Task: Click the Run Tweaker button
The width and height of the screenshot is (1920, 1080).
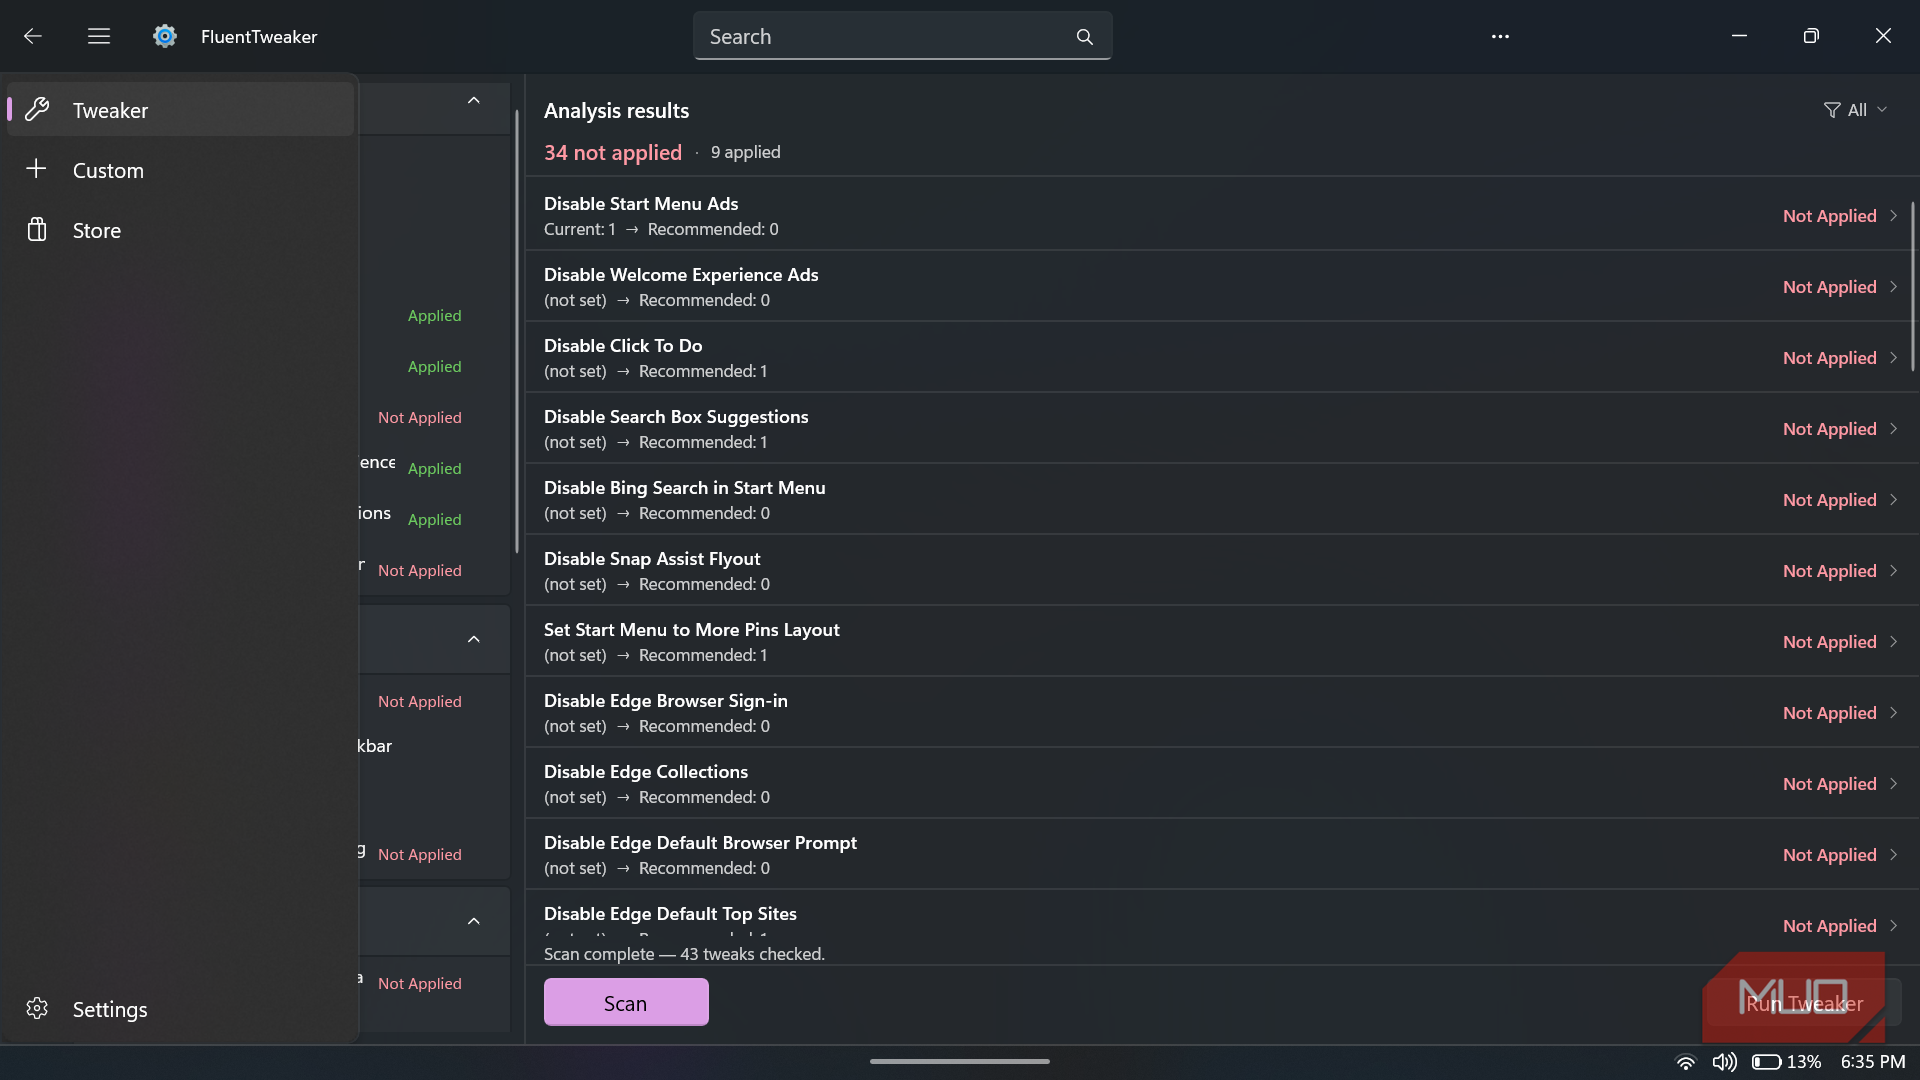Action: pyautogui.click(x=1804, y=1003)
